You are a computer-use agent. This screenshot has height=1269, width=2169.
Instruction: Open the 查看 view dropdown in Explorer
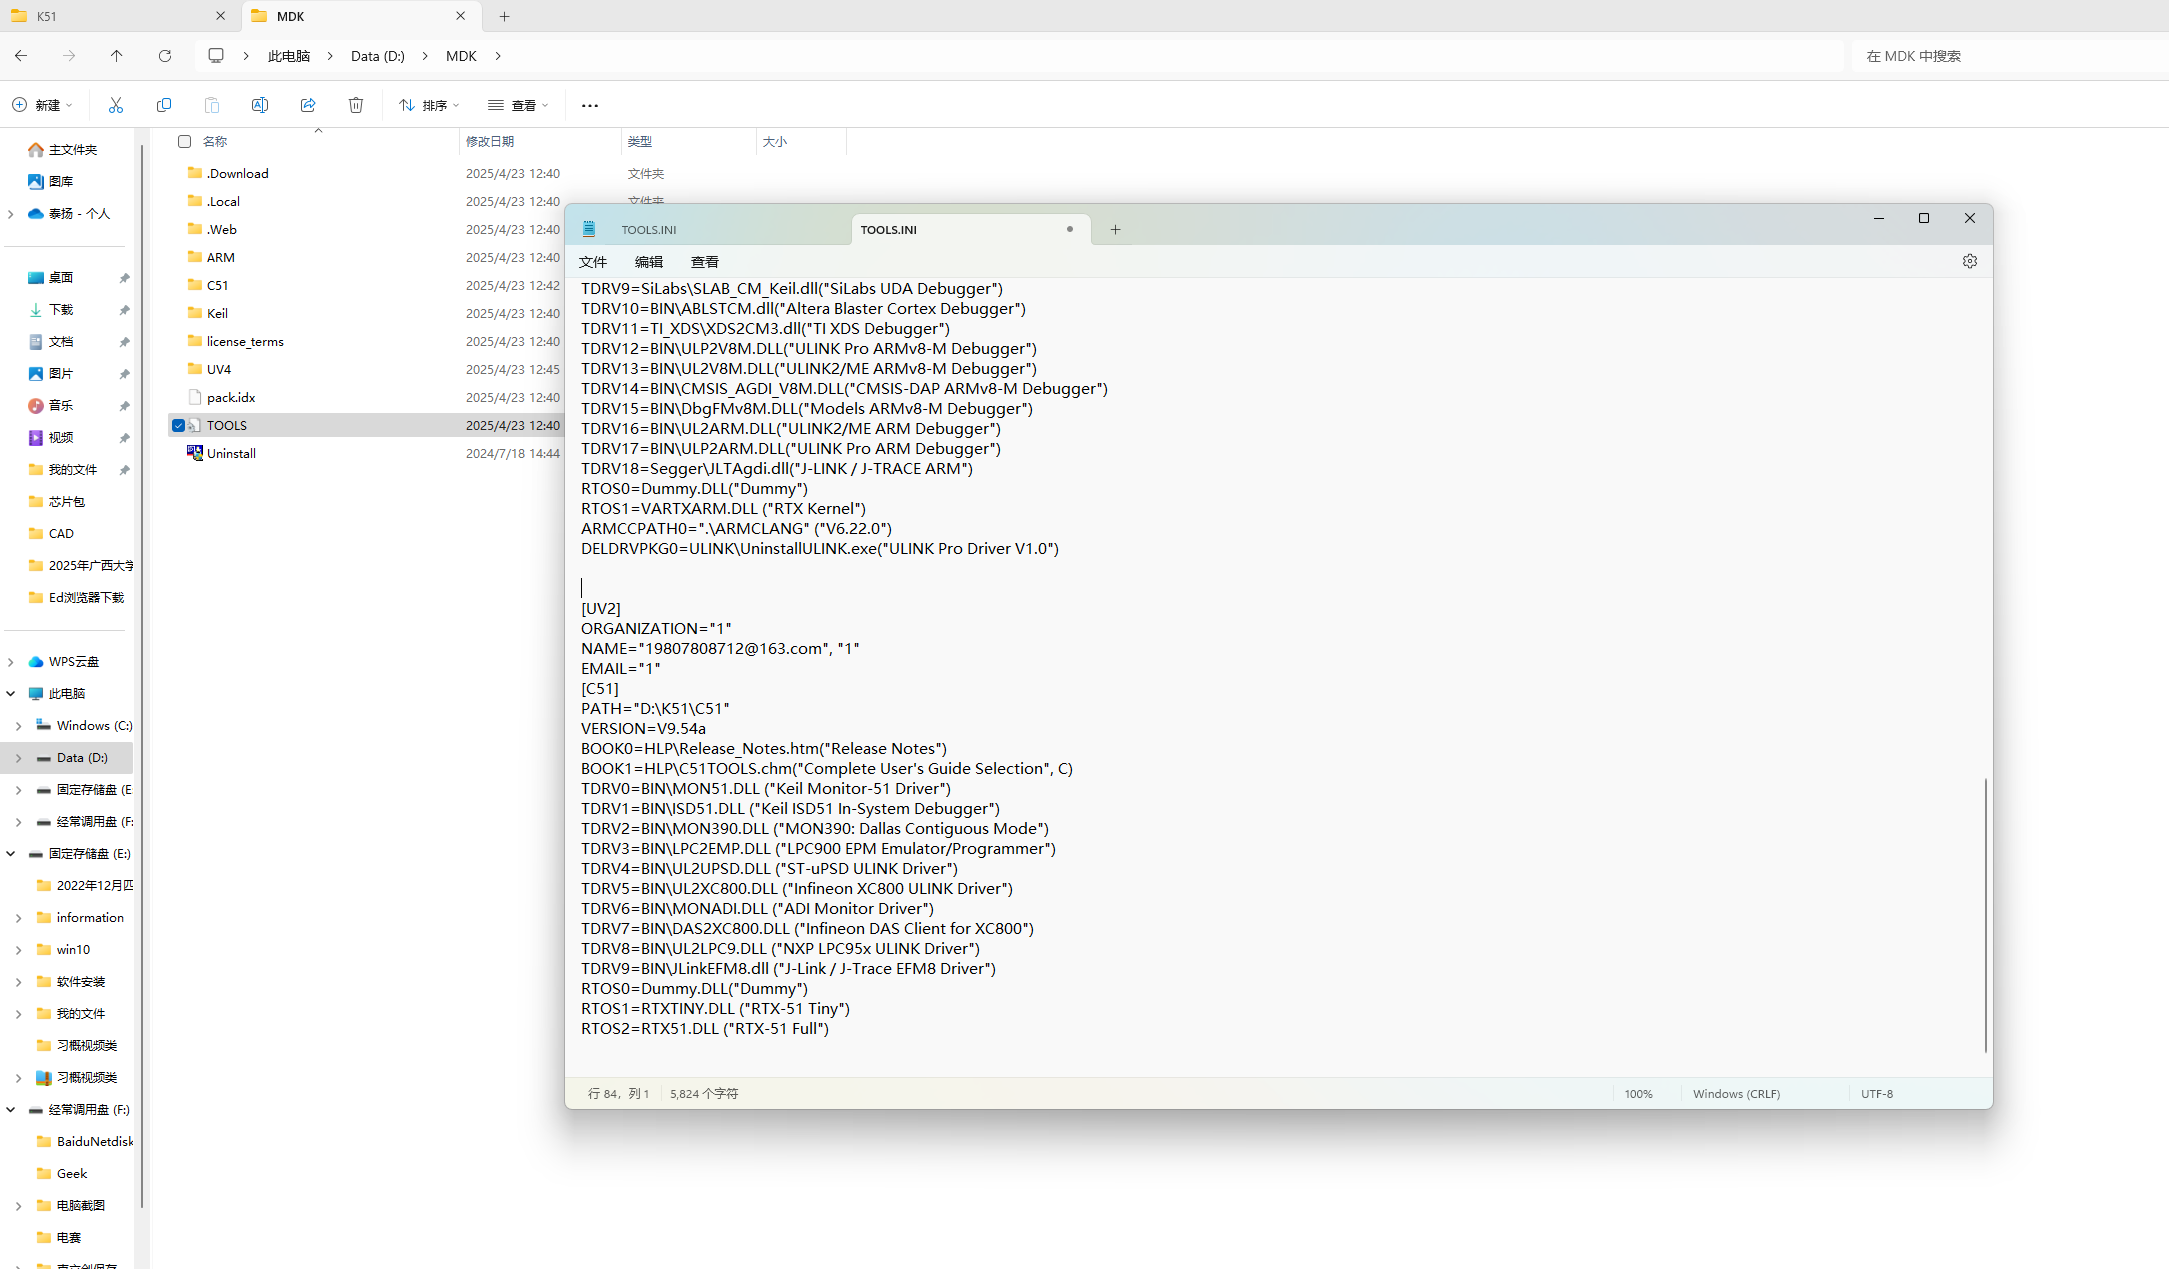518,105
